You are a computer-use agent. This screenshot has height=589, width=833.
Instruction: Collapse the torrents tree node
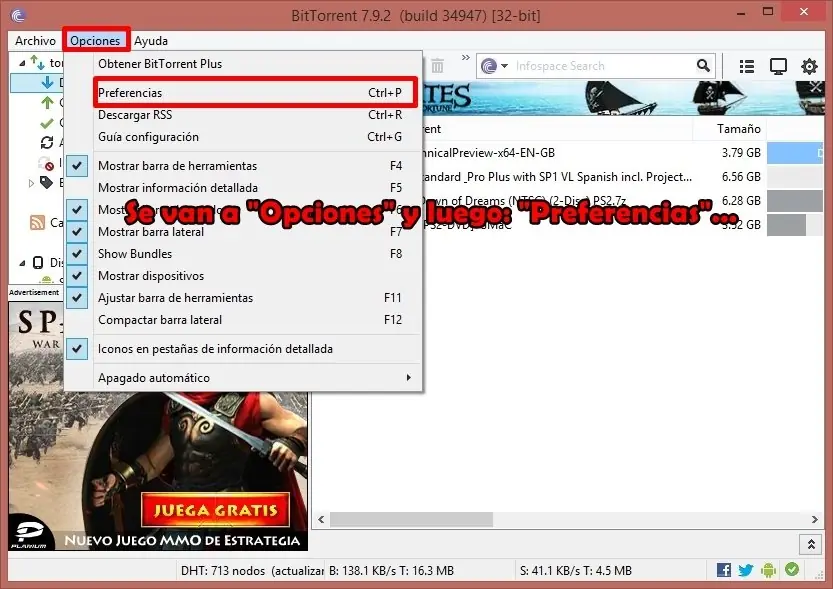(22, 63)
